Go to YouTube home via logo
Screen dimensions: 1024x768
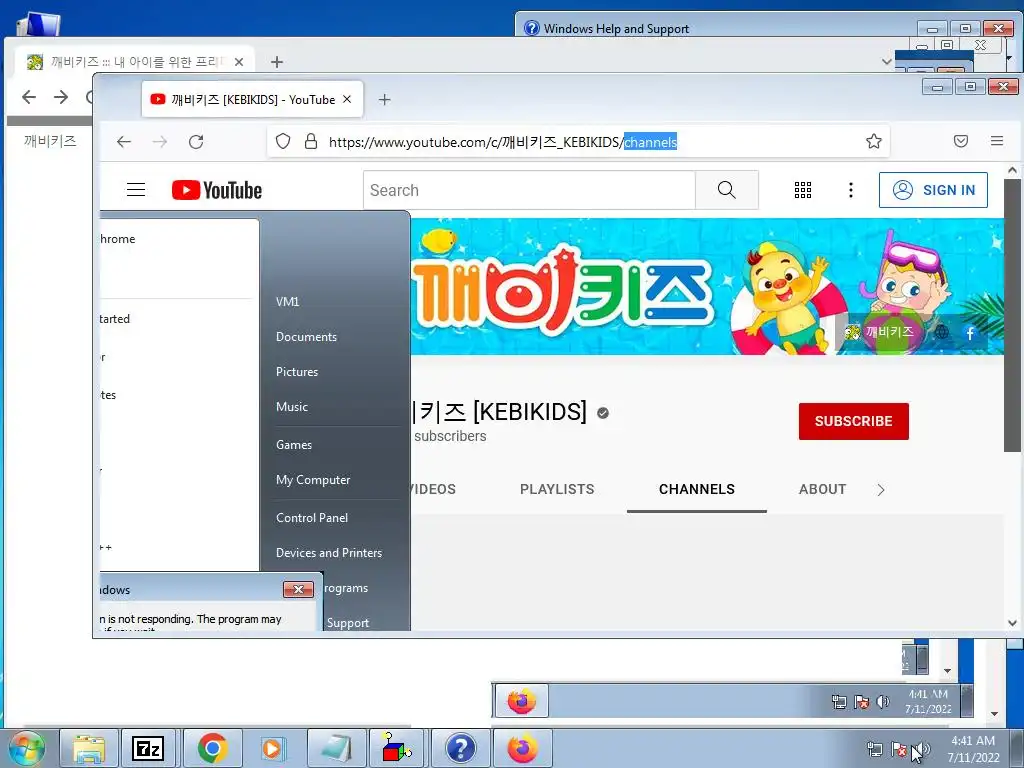click(217, 190)
